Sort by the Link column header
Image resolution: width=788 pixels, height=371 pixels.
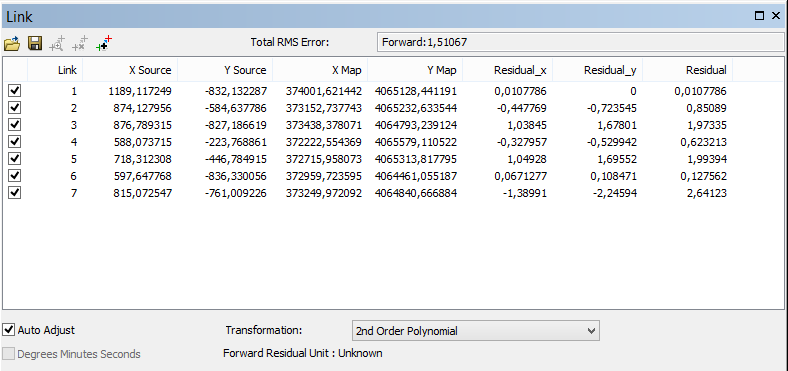point(55,70)
